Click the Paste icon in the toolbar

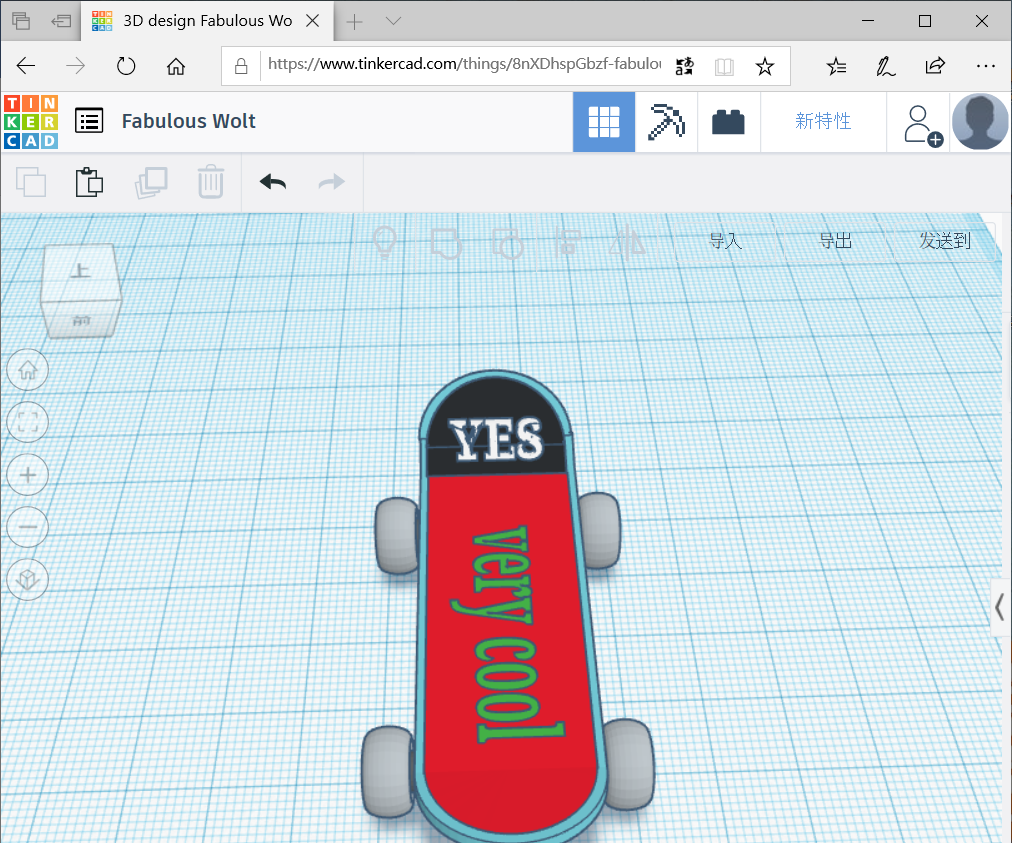89,182
